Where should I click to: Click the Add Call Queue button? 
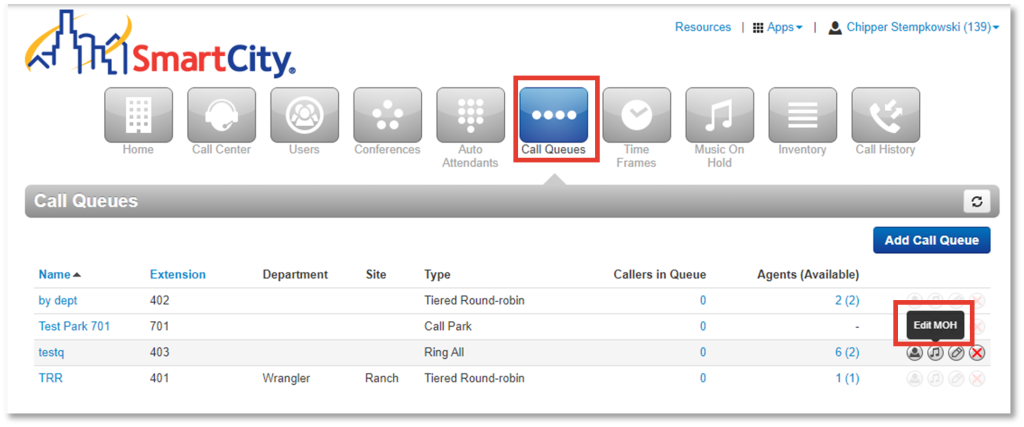pyautogui.click(x=931, y=240)
